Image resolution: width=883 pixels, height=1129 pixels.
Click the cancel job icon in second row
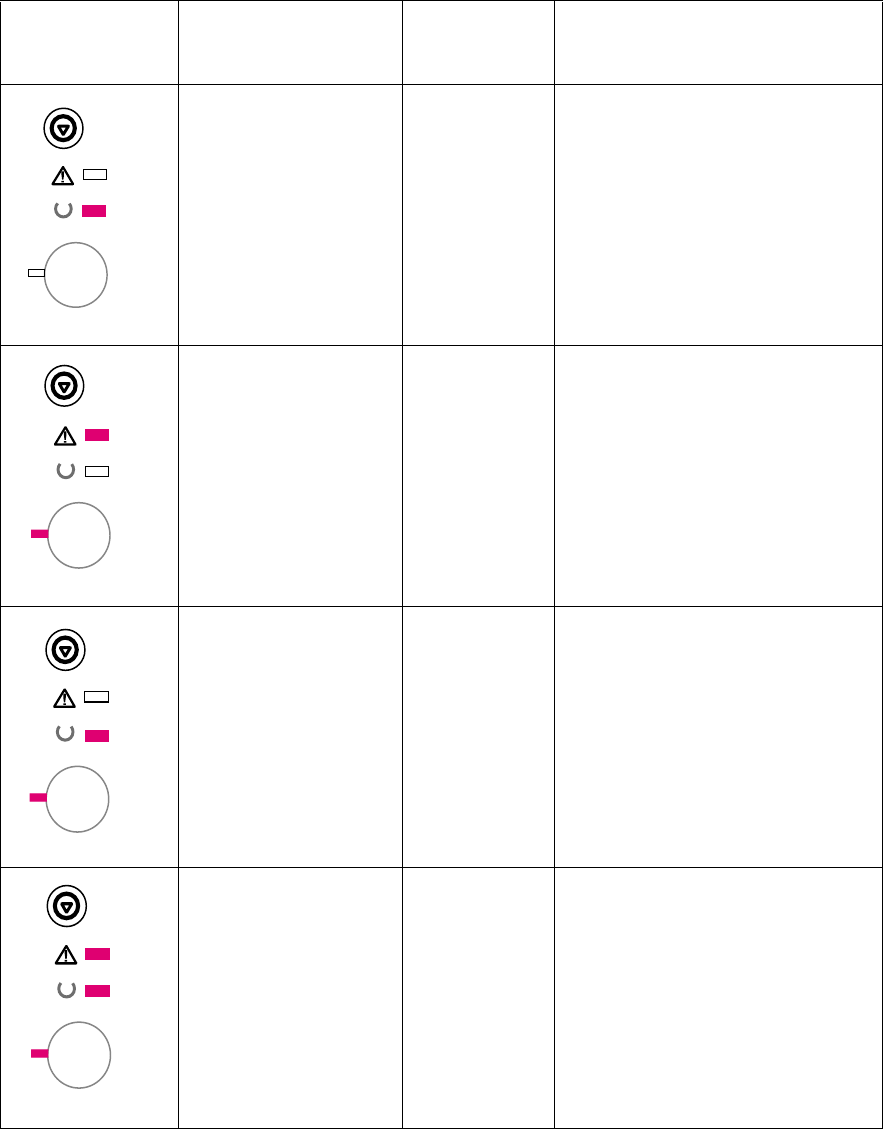click(x=65, y=386)
